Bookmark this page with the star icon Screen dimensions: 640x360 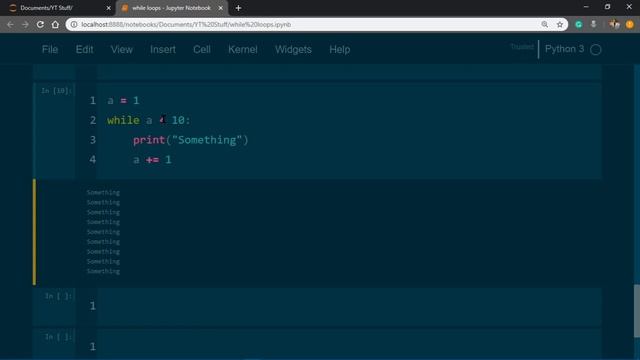[560, 24]
